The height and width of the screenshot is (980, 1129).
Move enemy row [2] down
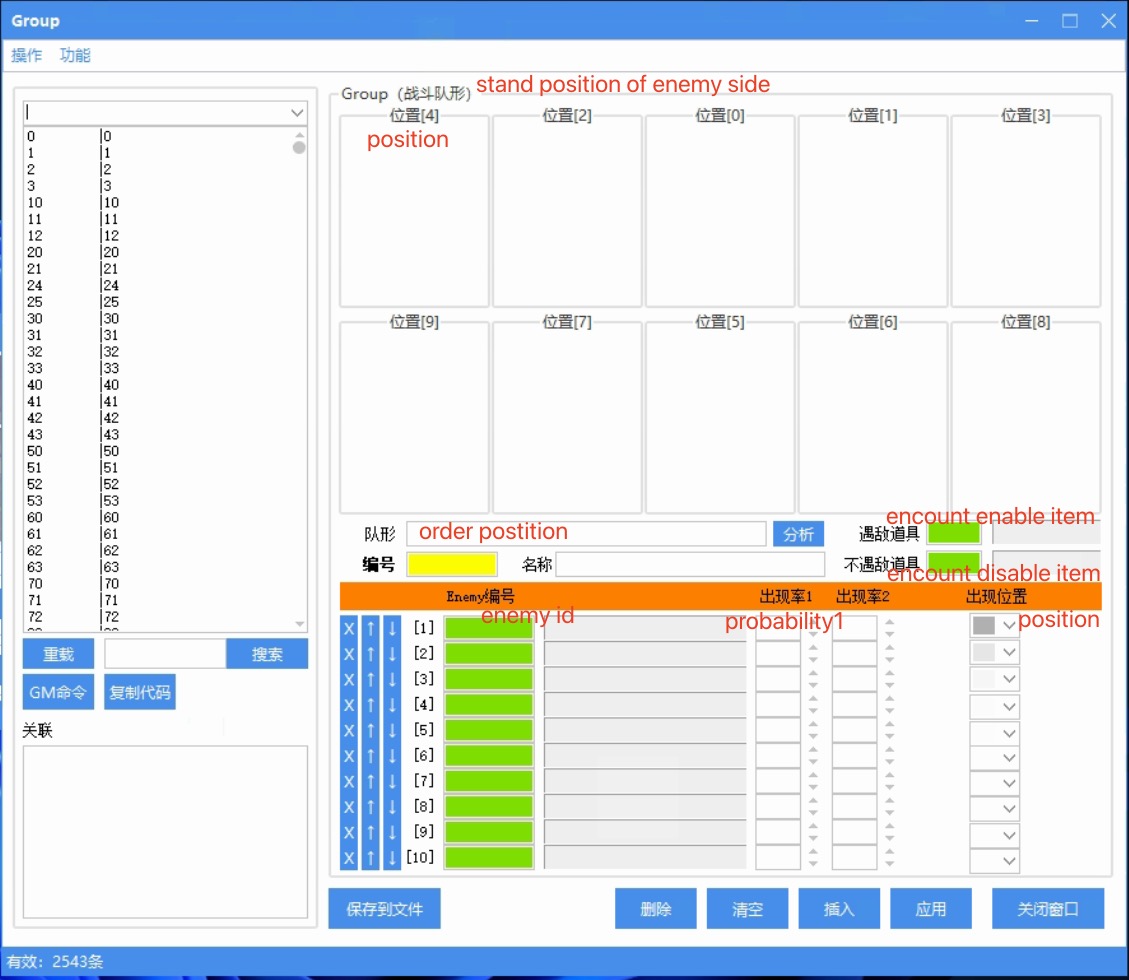tap(392, 654)
